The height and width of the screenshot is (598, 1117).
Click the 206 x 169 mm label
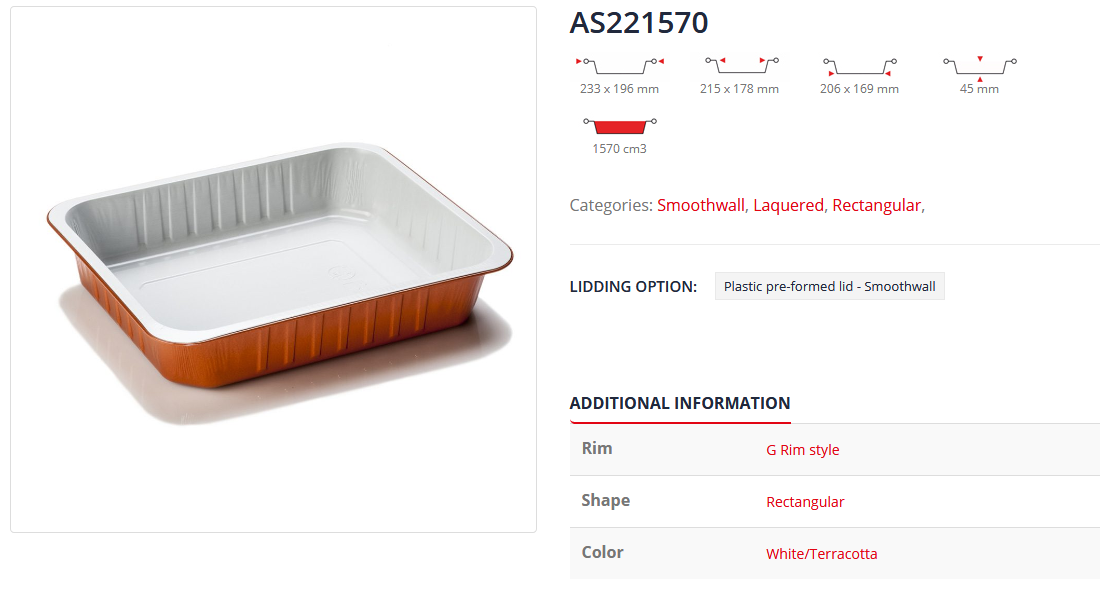coord(859,89)
